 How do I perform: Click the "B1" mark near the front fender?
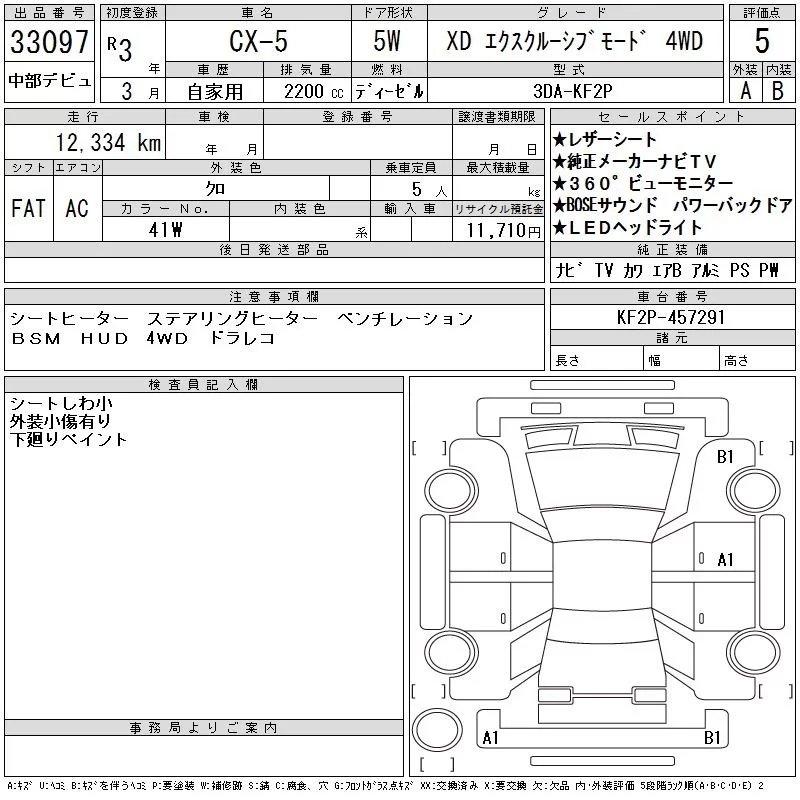(725, 457)
